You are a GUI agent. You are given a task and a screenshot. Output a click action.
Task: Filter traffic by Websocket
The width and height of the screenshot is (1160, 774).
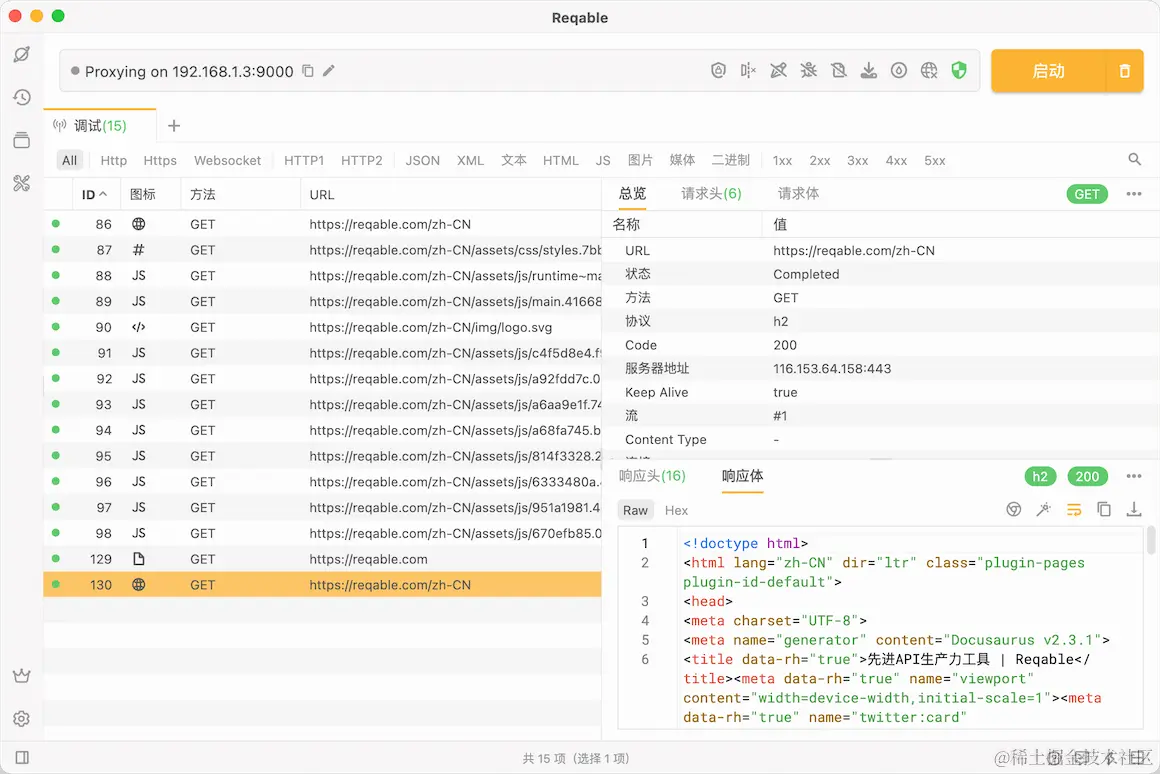(227, 161)
